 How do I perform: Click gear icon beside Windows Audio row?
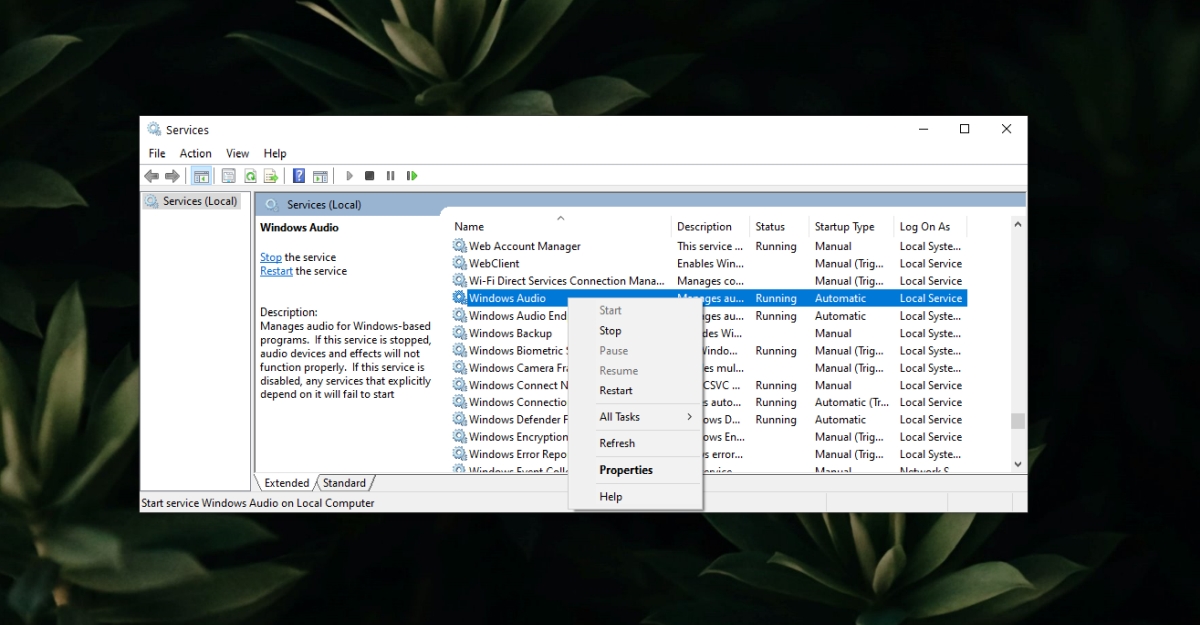tap(459, 298)
